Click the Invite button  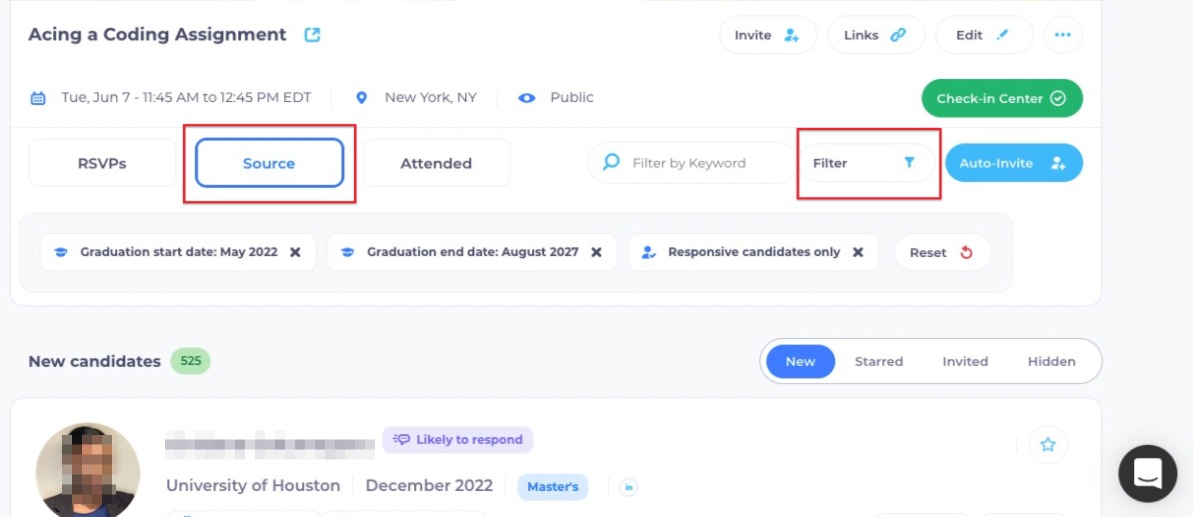pyautogui.click(x=767, y=35)
